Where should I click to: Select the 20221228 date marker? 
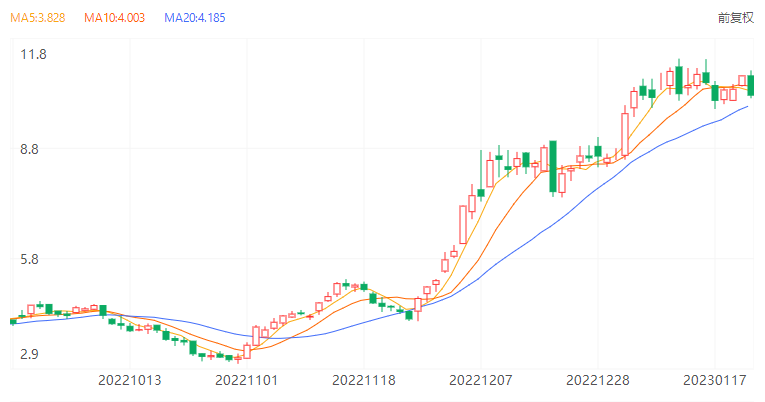pyautogui.click(x=597, y=380)
